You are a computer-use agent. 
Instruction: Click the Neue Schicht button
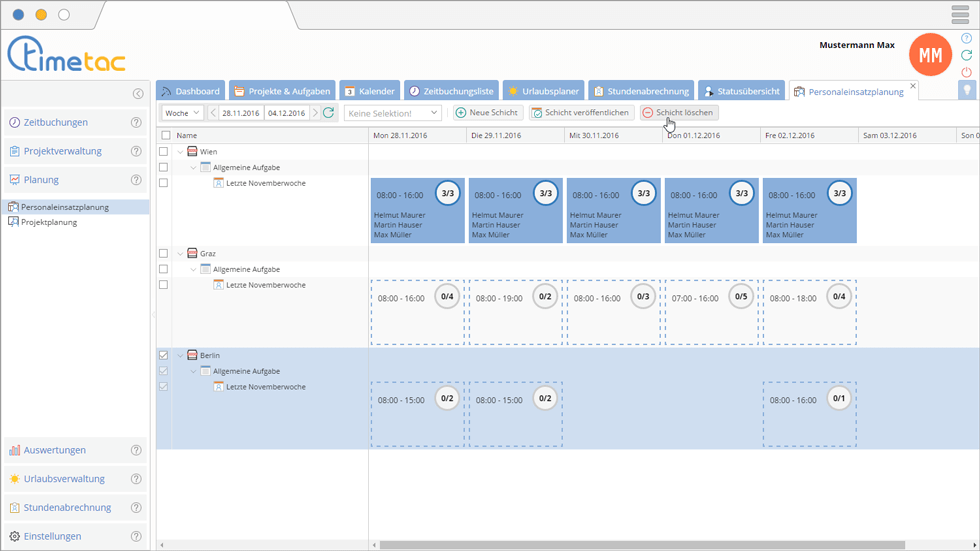point(487,113)
